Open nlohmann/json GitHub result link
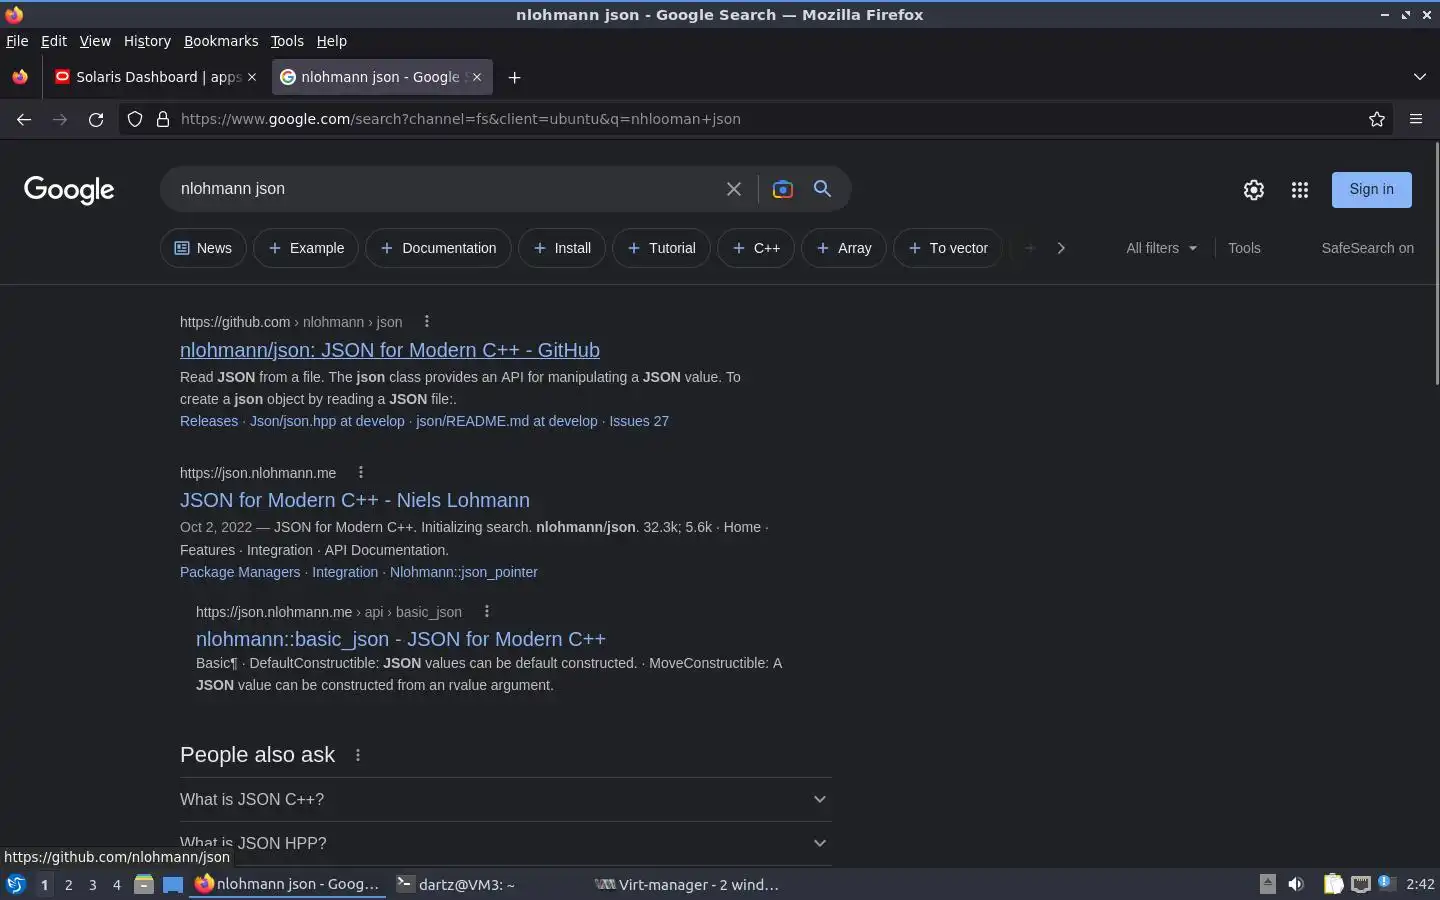The width and height of the screenshot is (1440, 900). point(390,350)
